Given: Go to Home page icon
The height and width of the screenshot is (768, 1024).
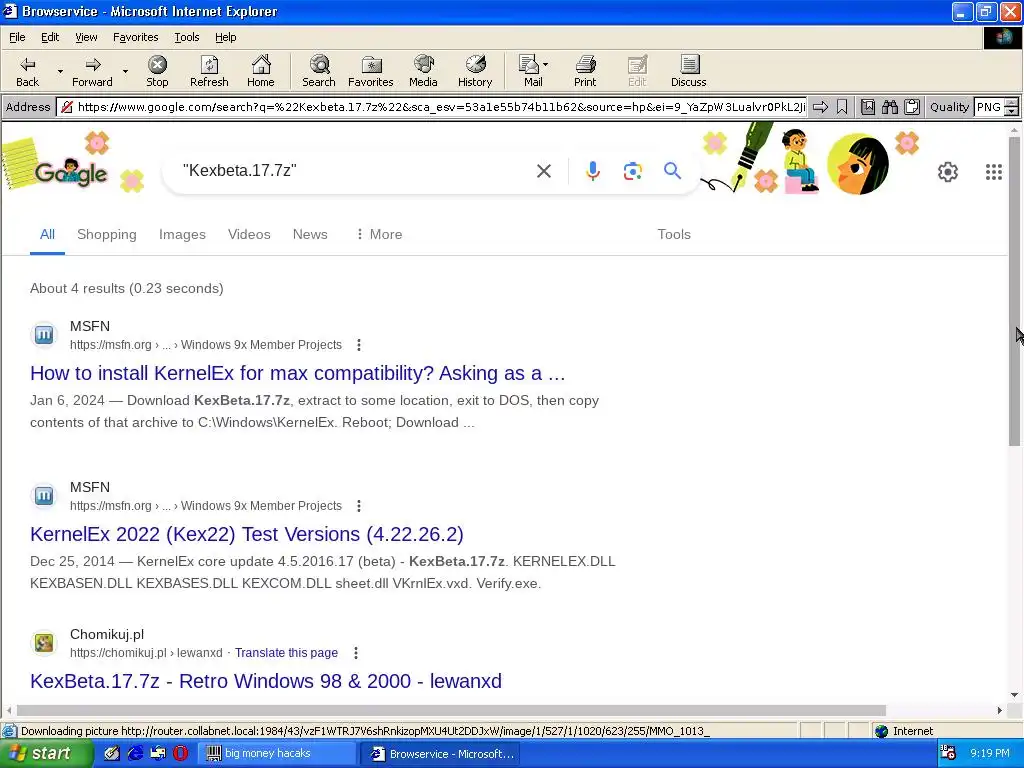Looking at the screenshot, I should pyautogui.click(x=261, y=71).
